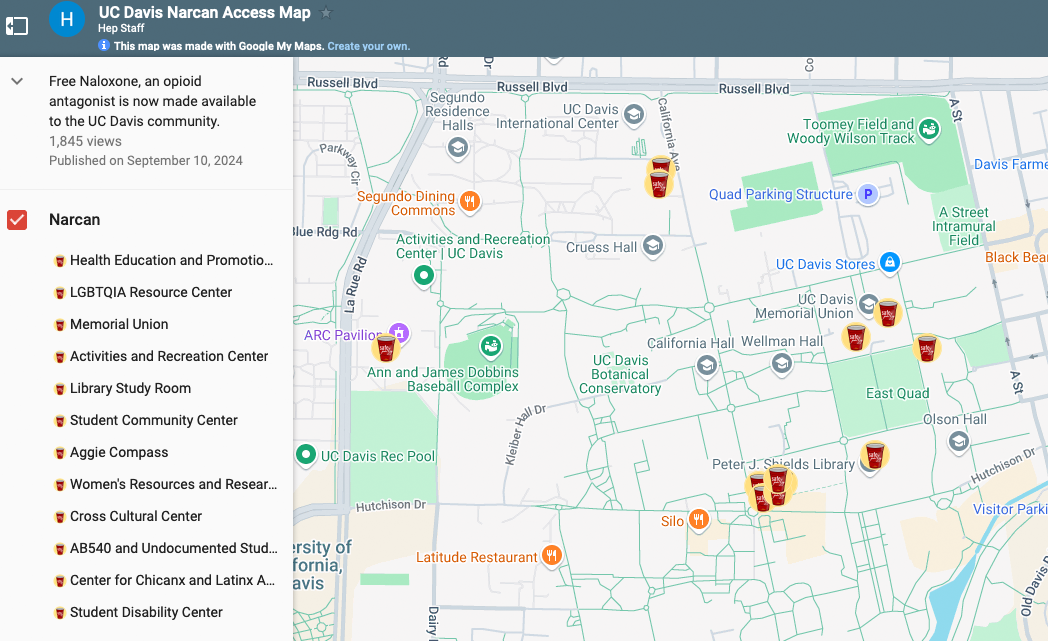Viewport: 1048px width, 641px height.
Task: Star the UC Davis Narcan Access Map
Action: (325, 13)
